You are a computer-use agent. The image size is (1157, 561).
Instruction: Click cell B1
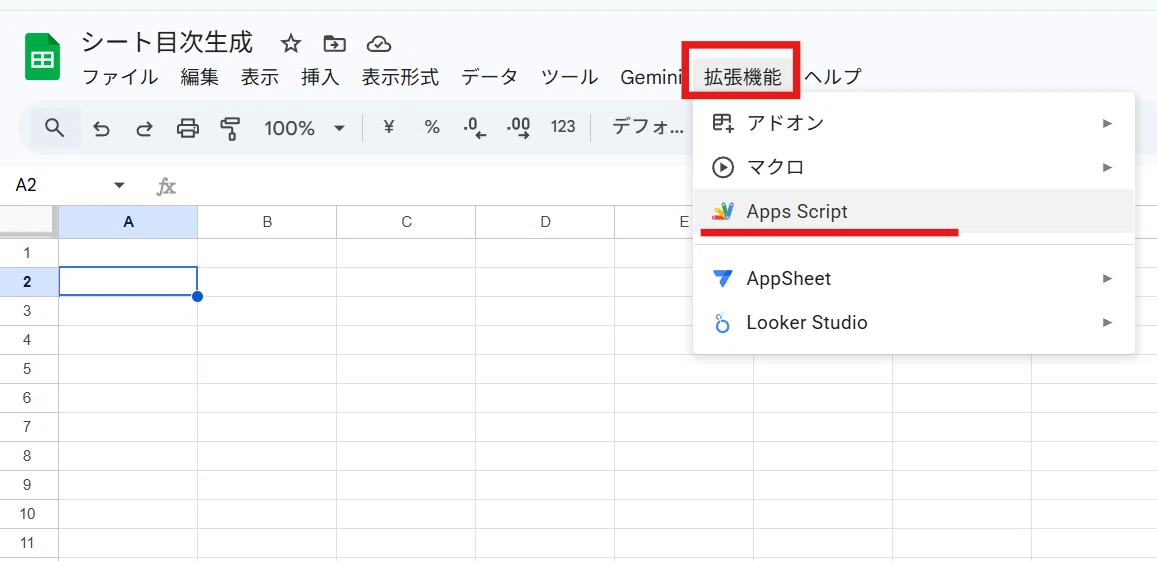click(x=267, y=253)
